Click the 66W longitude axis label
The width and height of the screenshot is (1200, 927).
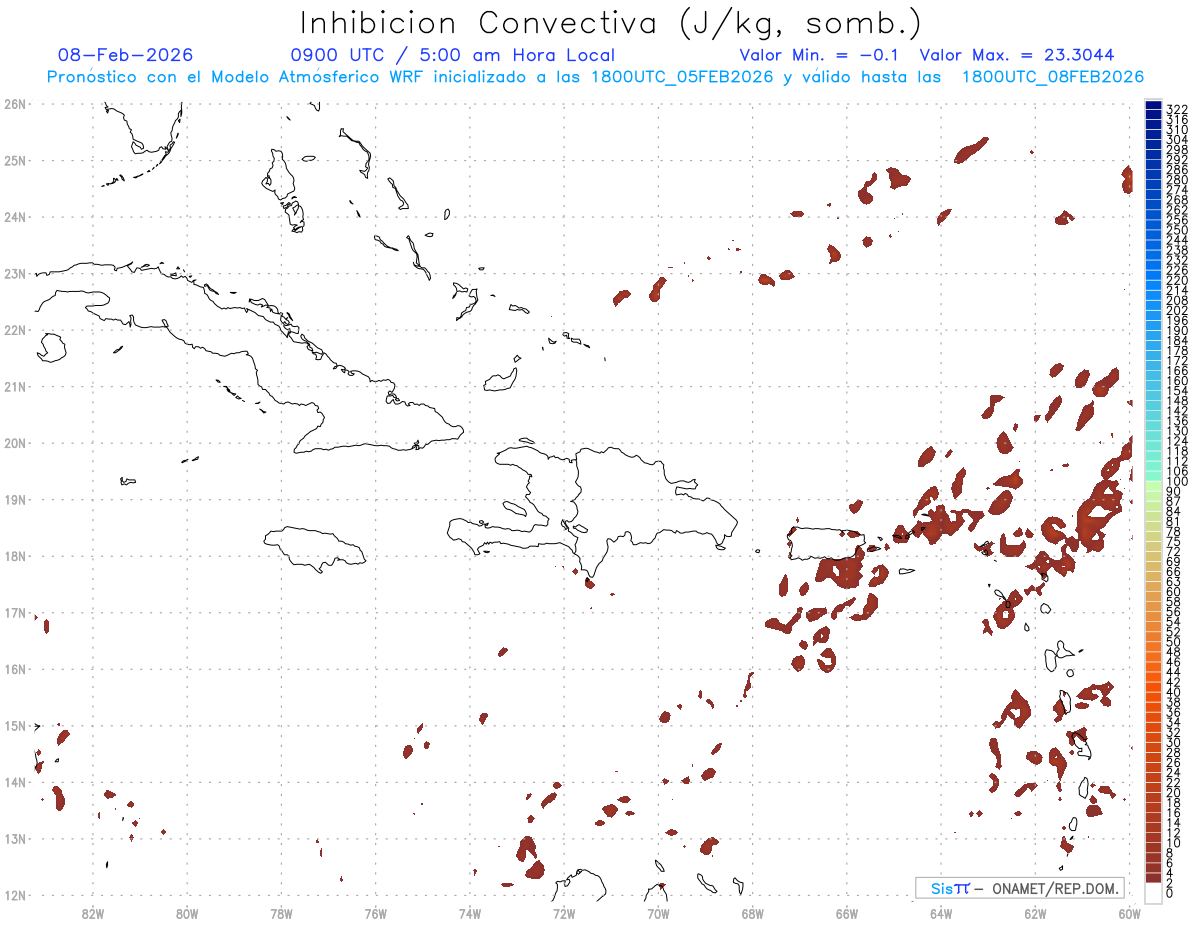pos(847,912)
